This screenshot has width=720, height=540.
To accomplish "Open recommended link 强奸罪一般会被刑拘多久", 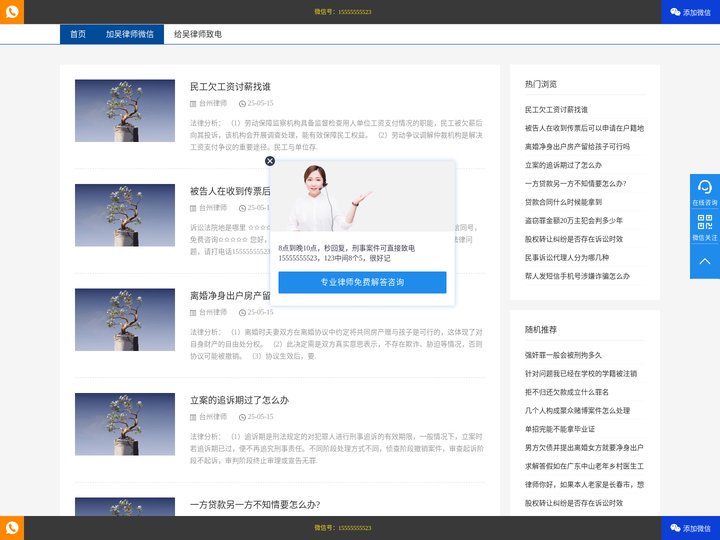I will click(x=563, y=355).
